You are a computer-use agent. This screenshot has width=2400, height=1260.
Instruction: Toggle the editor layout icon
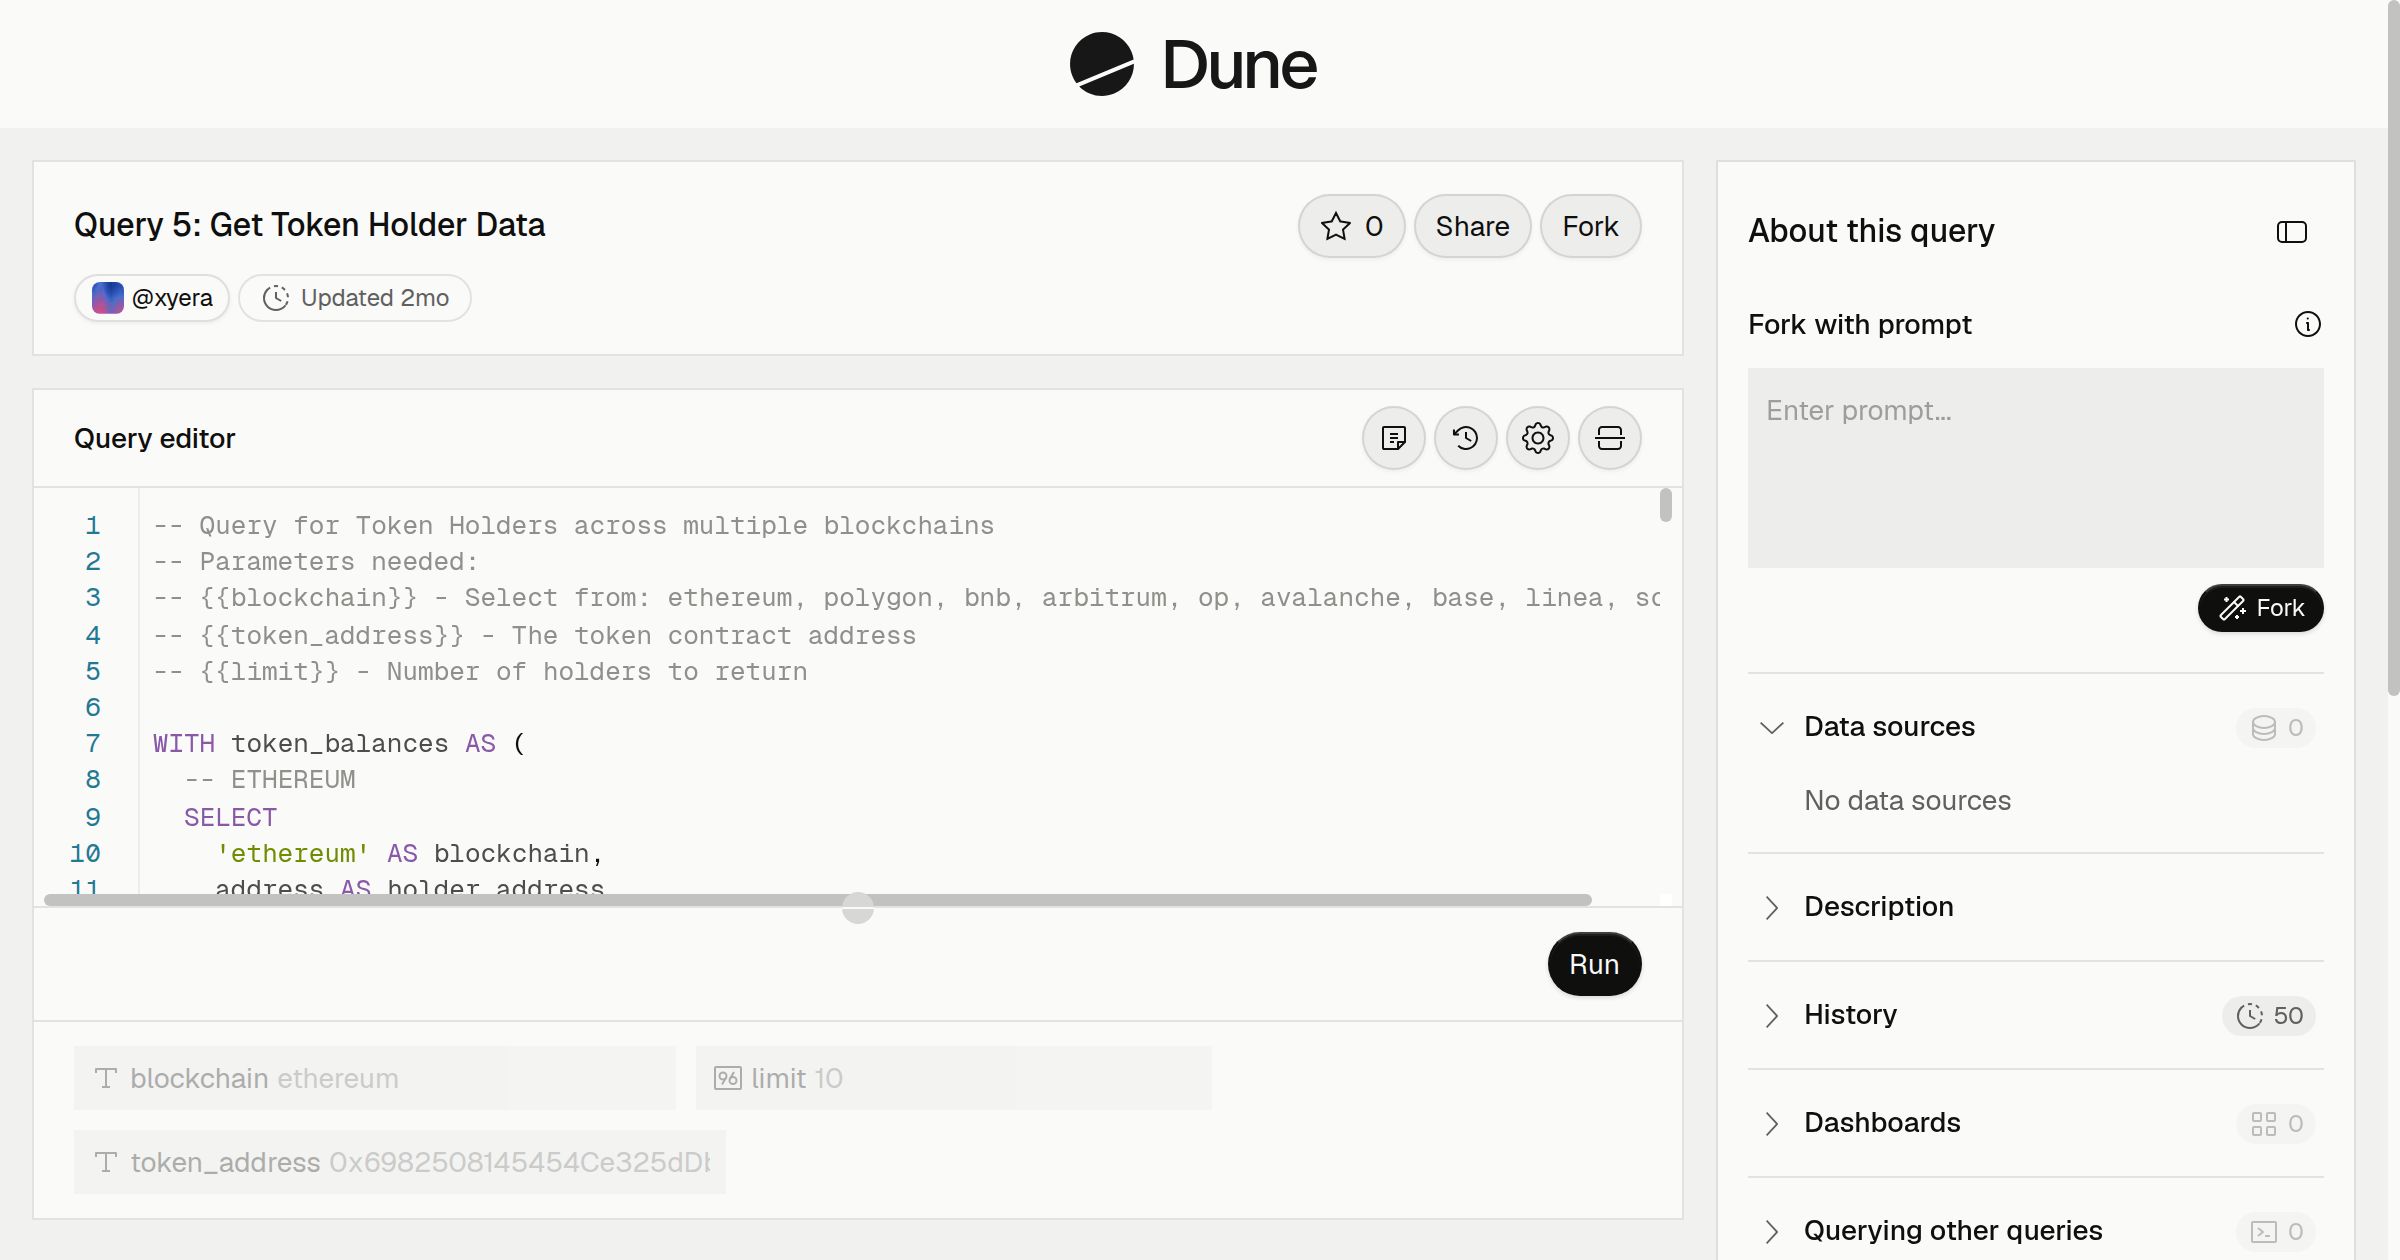[1609, 438]
